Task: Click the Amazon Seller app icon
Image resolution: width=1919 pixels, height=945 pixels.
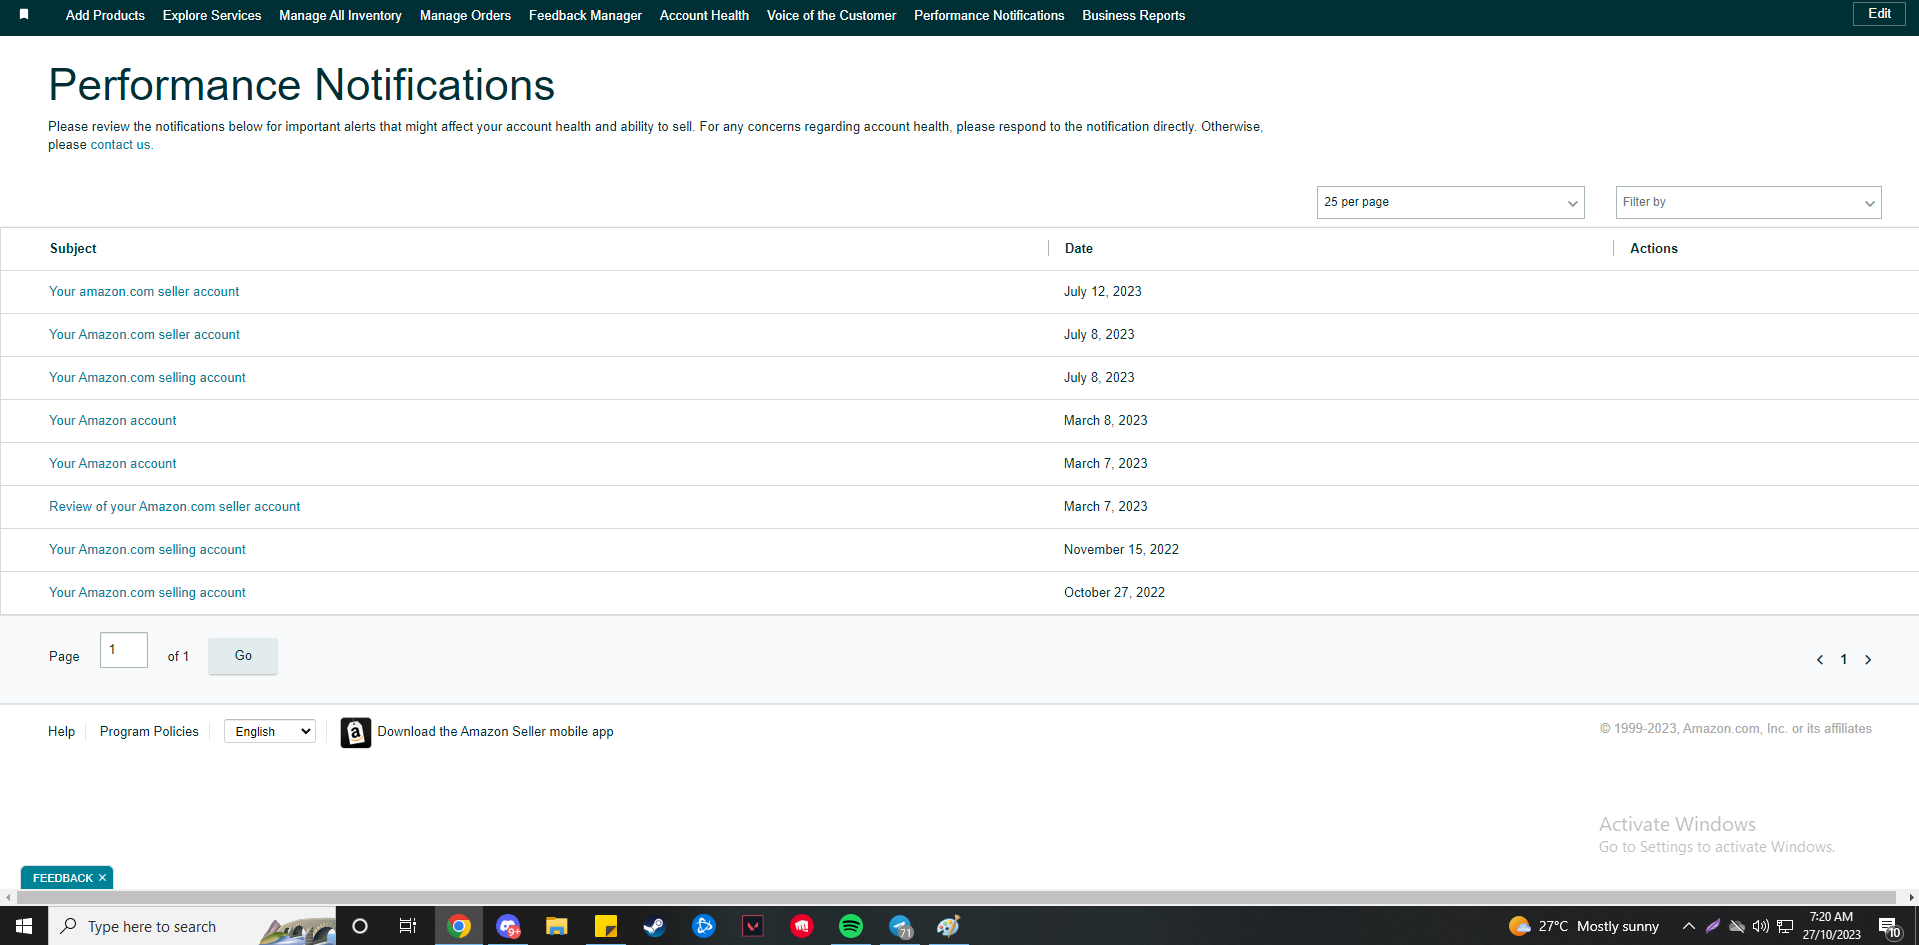Action: click(x=355, y=733)
